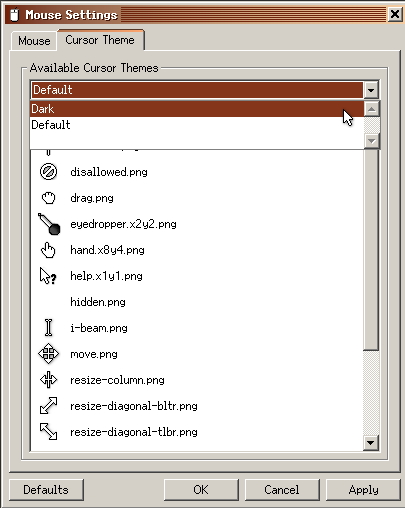
Task: Click the resize-column.png cursor icon
Action: click(x=48, y=380)
